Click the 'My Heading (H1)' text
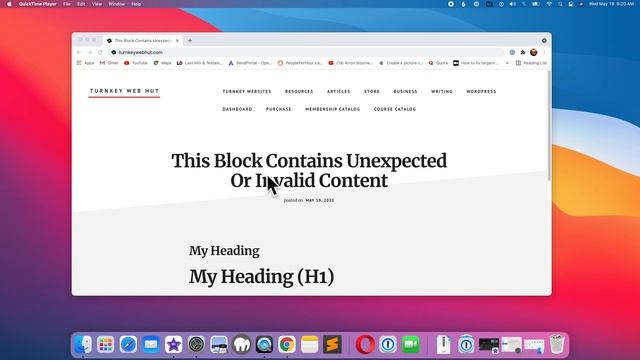640x360 pixels. pos(262,277)
